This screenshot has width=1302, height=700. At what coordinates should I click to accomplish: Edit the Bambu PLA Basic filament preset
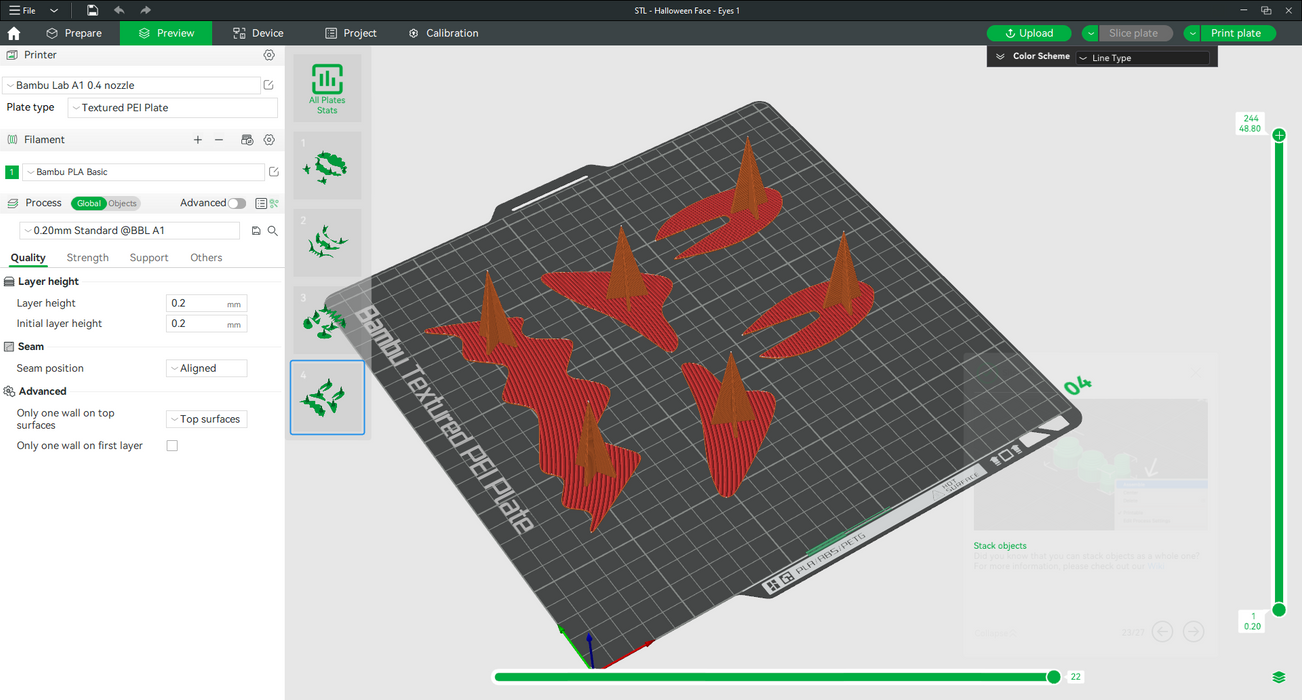[x=274, y=172]
